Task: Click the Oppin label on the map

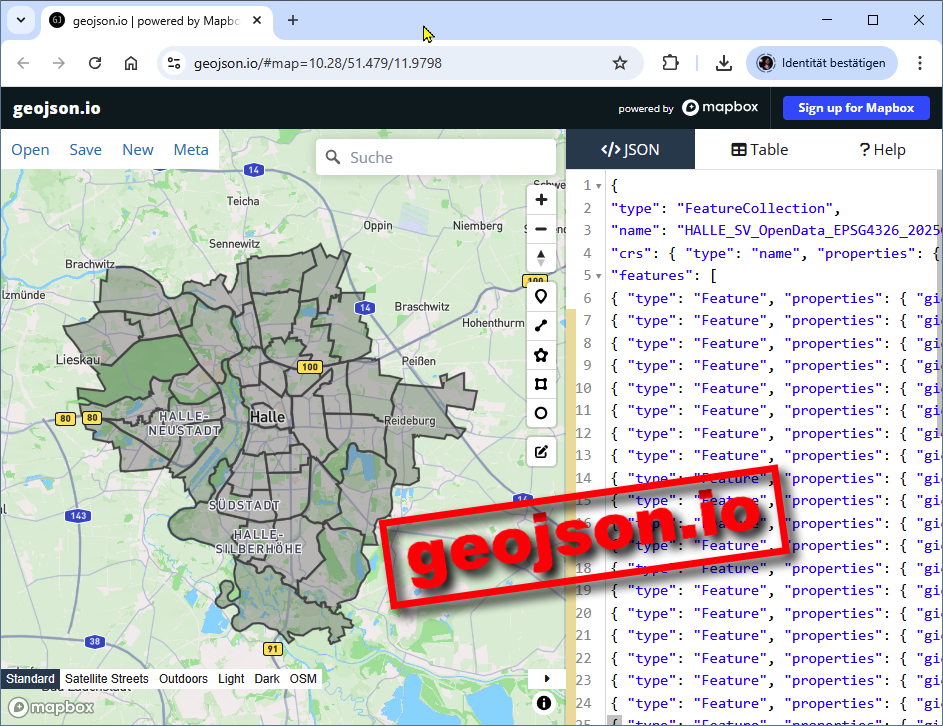Action: [378, 226]
